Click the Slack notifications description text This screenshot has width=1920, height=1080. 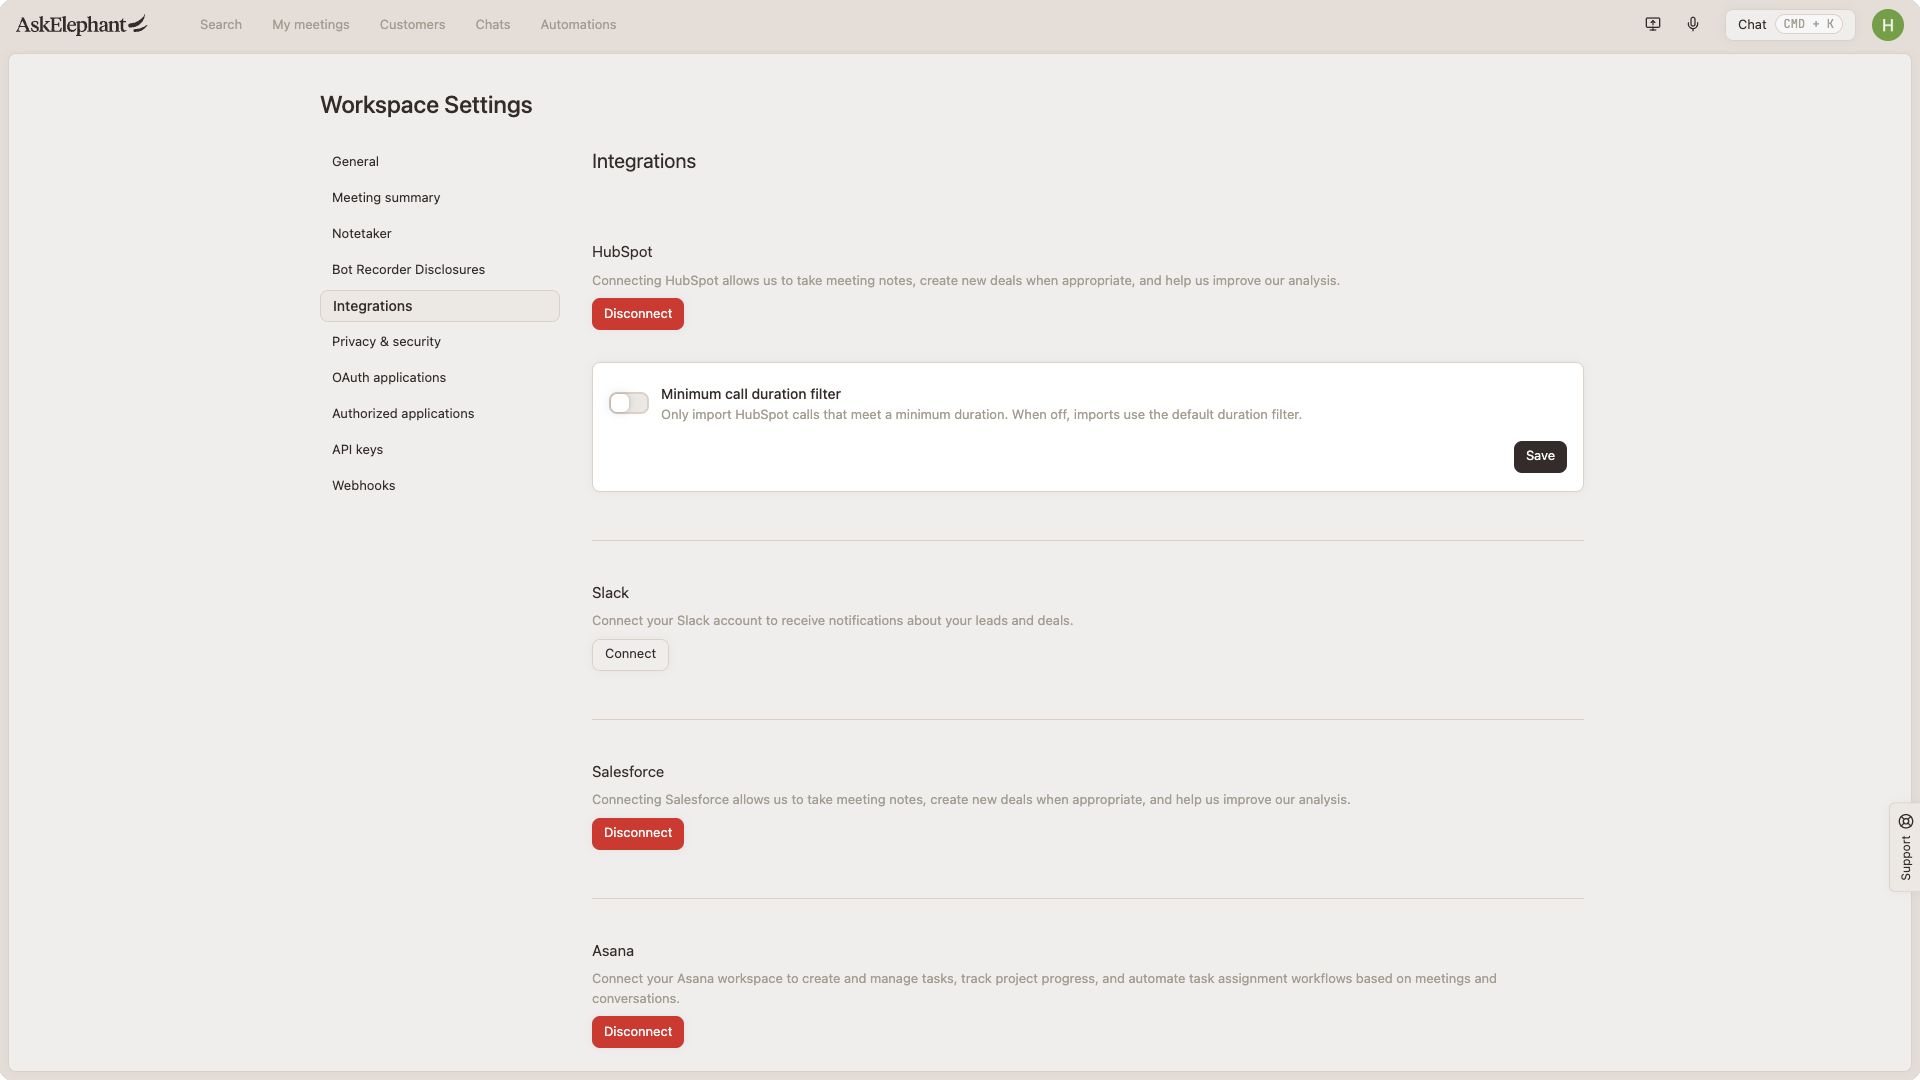click(832, 621)
